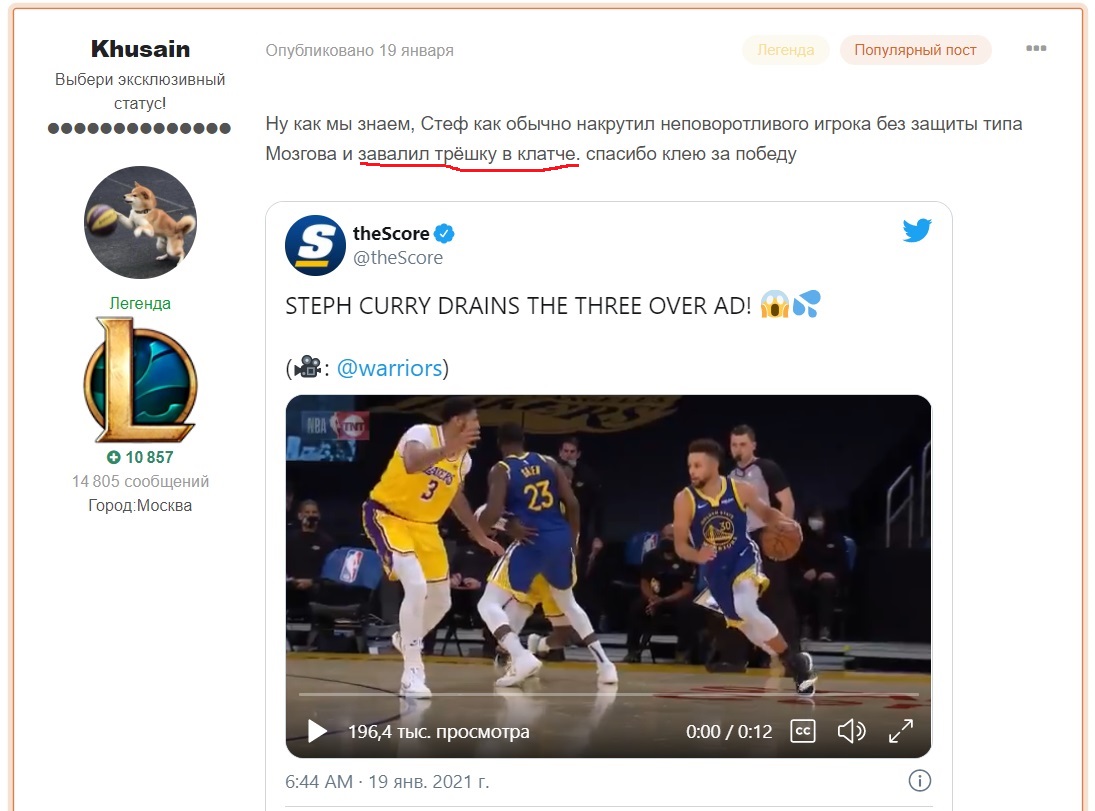Viewport: 1095px width, 811px height.
Task: Click theScore account name
Action: (391, 233)
